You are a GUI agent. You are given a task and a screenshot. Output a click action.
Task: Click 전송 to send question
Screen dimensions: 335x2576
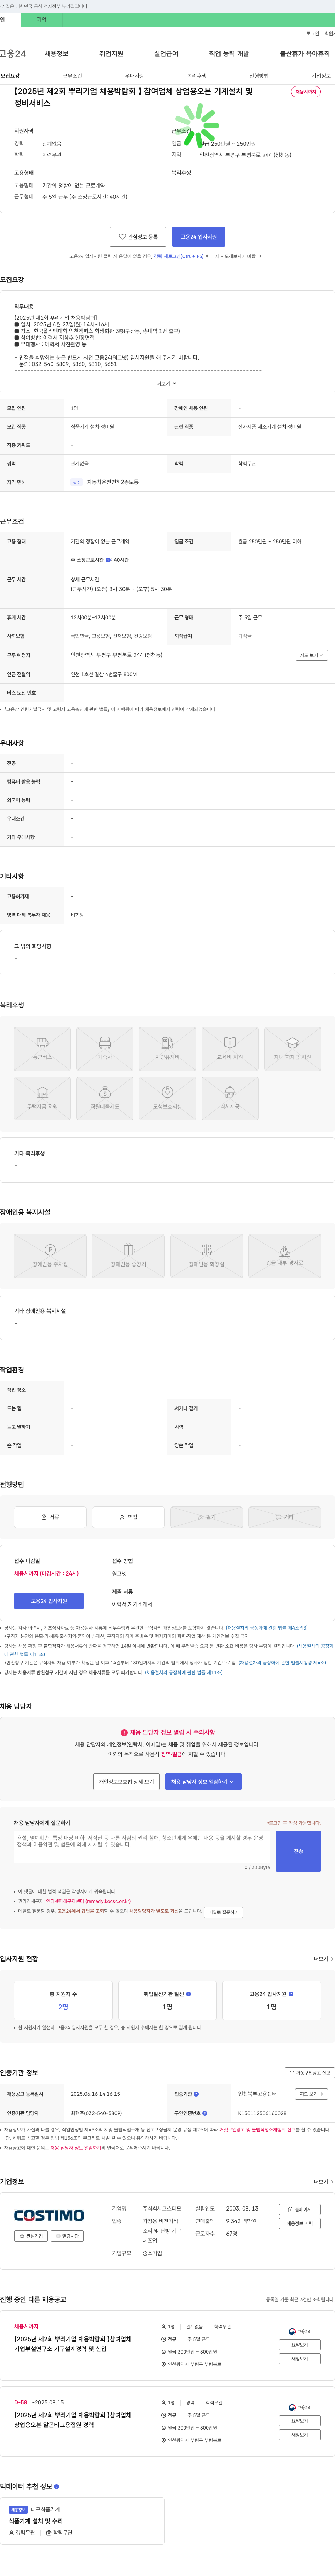coord(298,1851)
